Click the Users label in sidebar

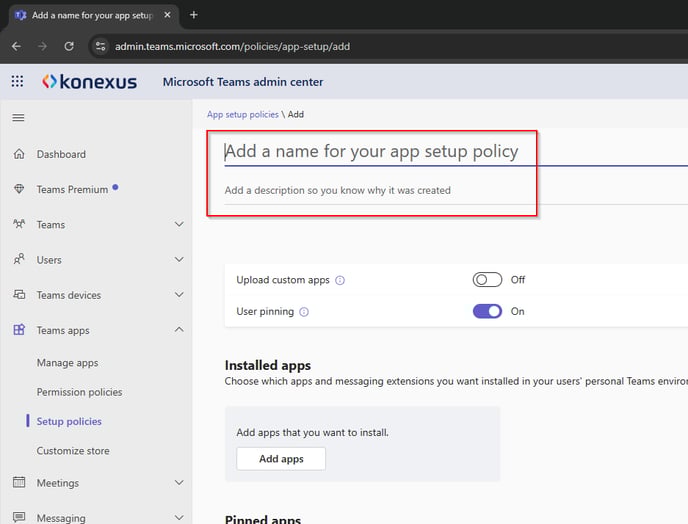[49, 260]
